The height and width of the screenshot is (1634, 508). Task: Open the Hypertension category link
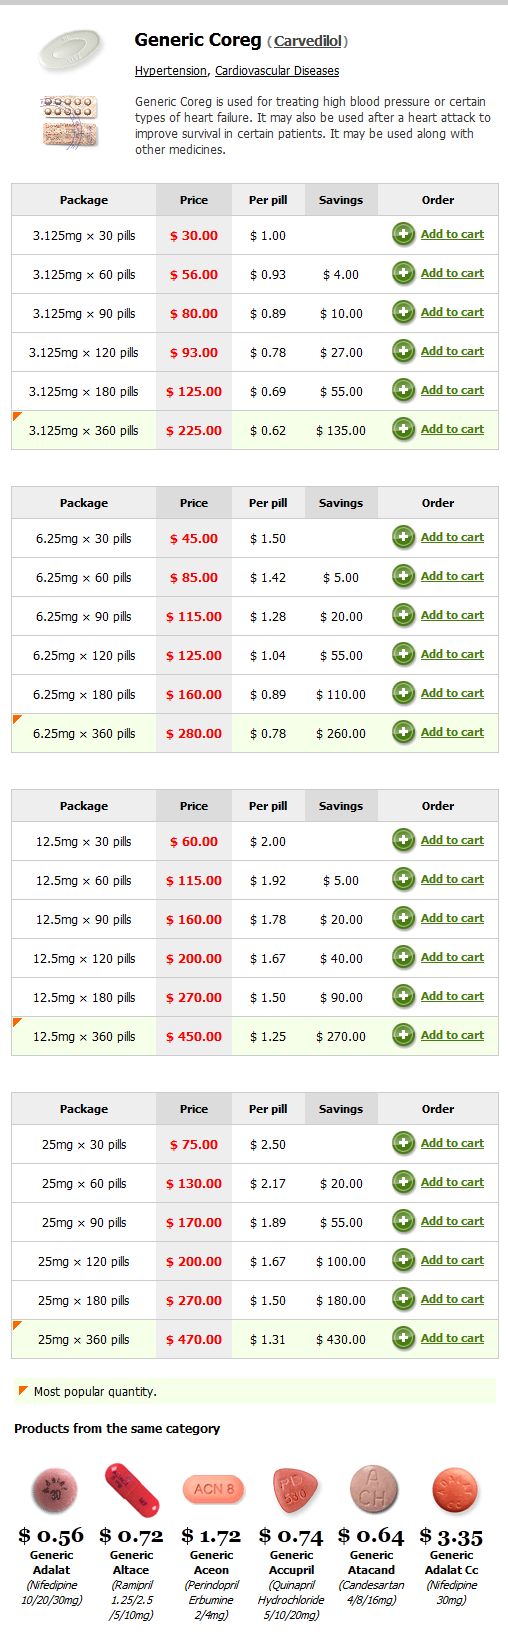pyautogui.click(x=171, y=71)
